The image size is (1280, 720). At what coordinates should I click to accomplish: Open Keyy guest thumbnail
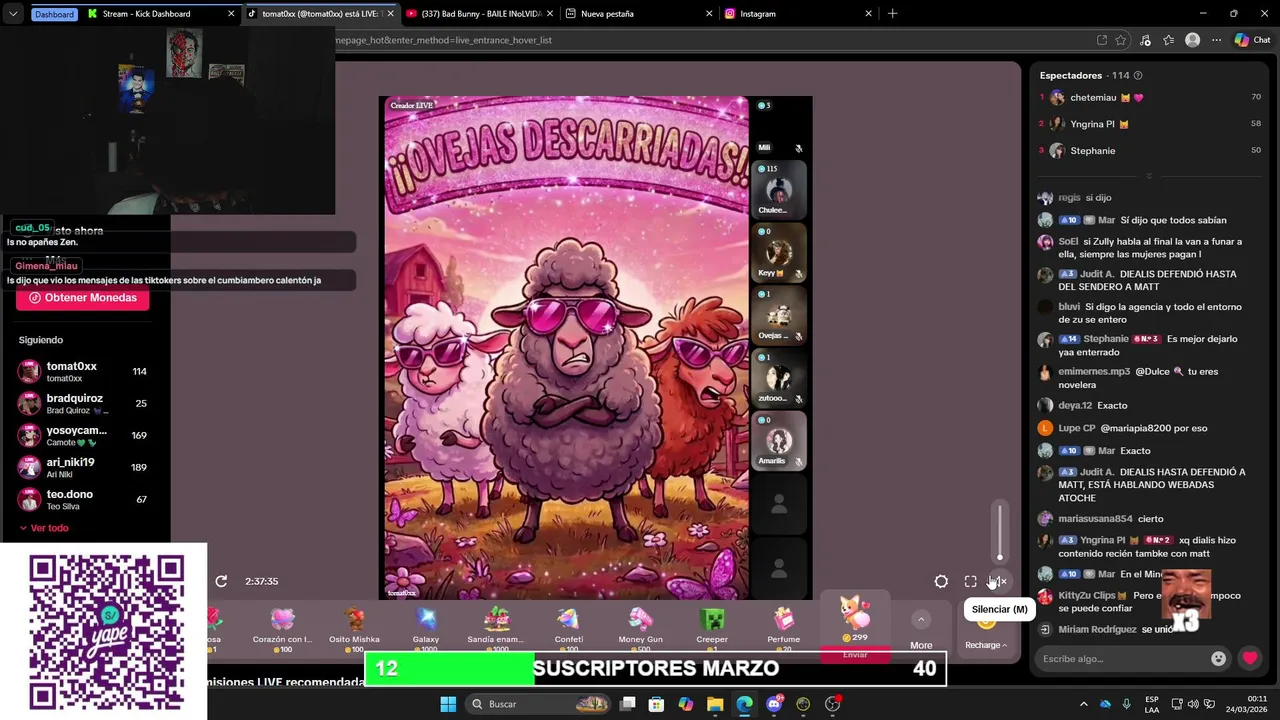point(778,252)
